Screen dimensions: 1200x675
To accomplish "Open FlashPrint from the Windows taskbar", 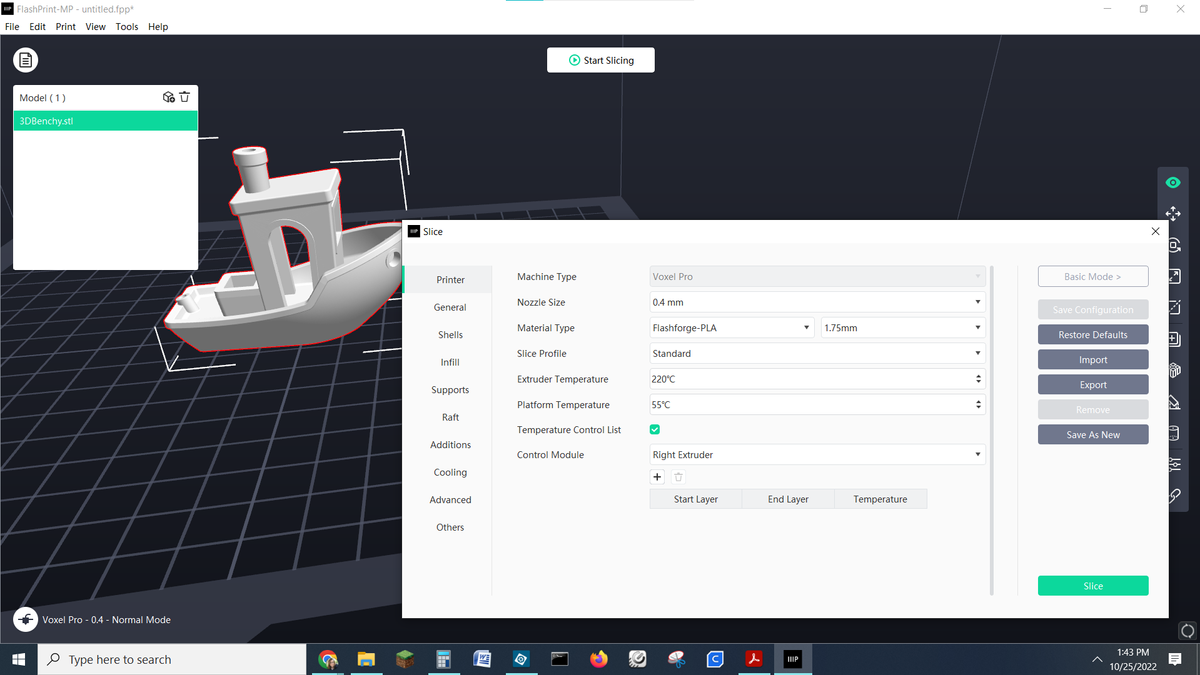I will click(x=792, y=659).
